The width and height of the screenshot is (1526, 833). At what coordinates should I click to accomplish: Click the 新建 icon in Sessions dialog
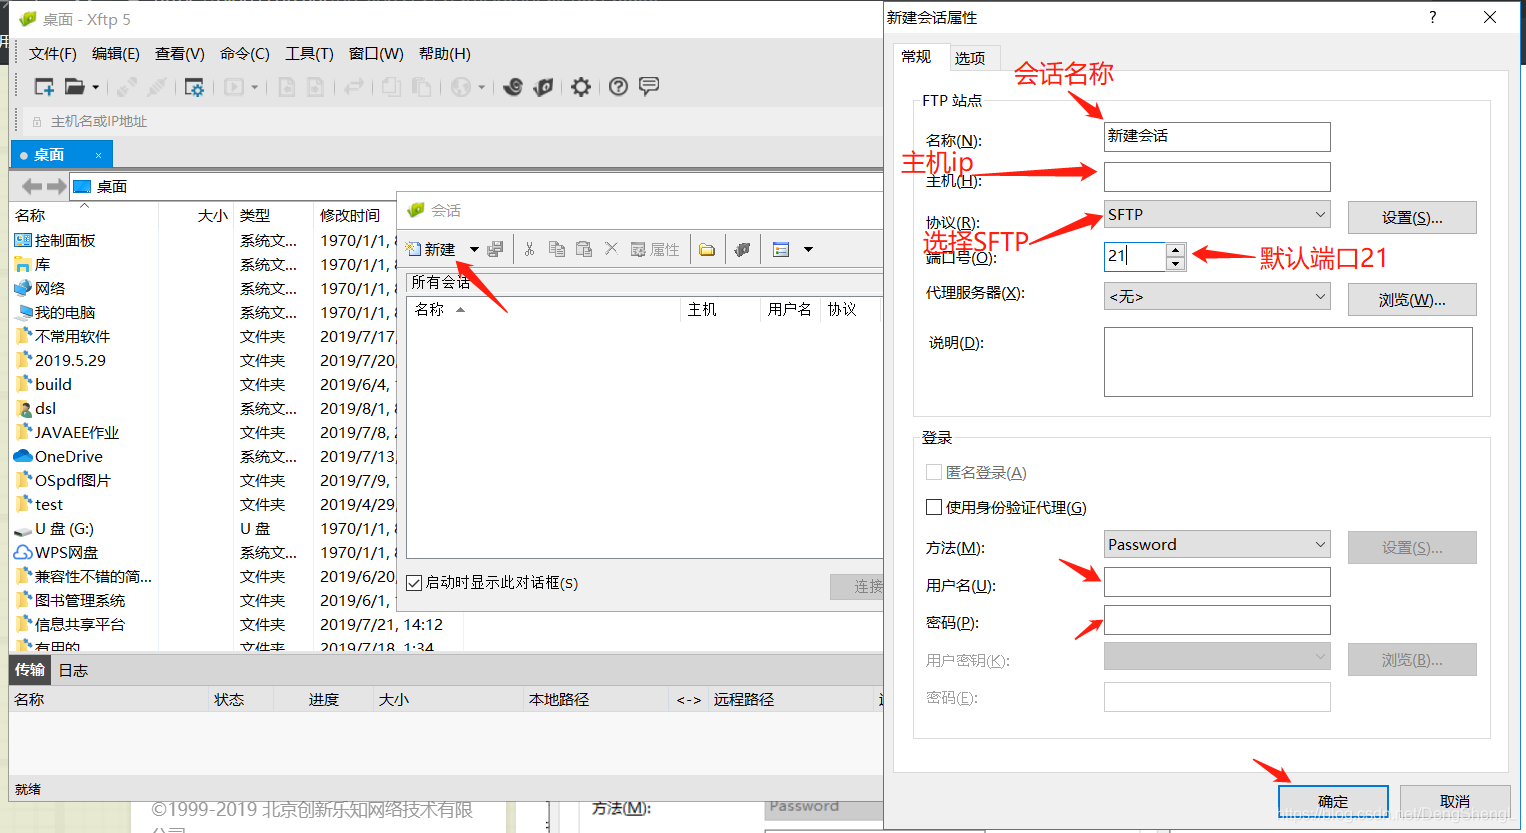[x=431, y=249]
